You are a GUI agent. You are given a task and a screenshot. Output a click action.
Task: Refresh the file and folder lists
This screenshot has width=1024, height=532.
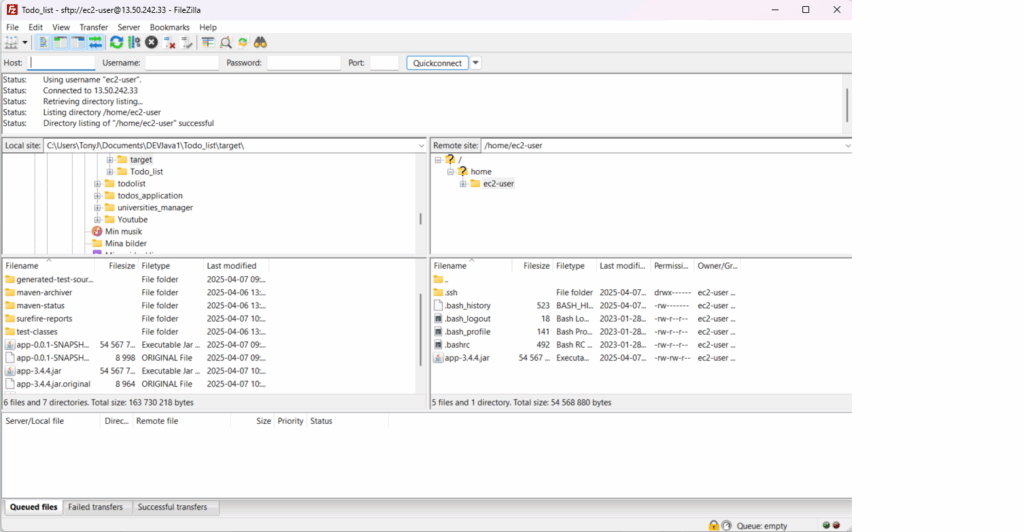tap(116, 42)
